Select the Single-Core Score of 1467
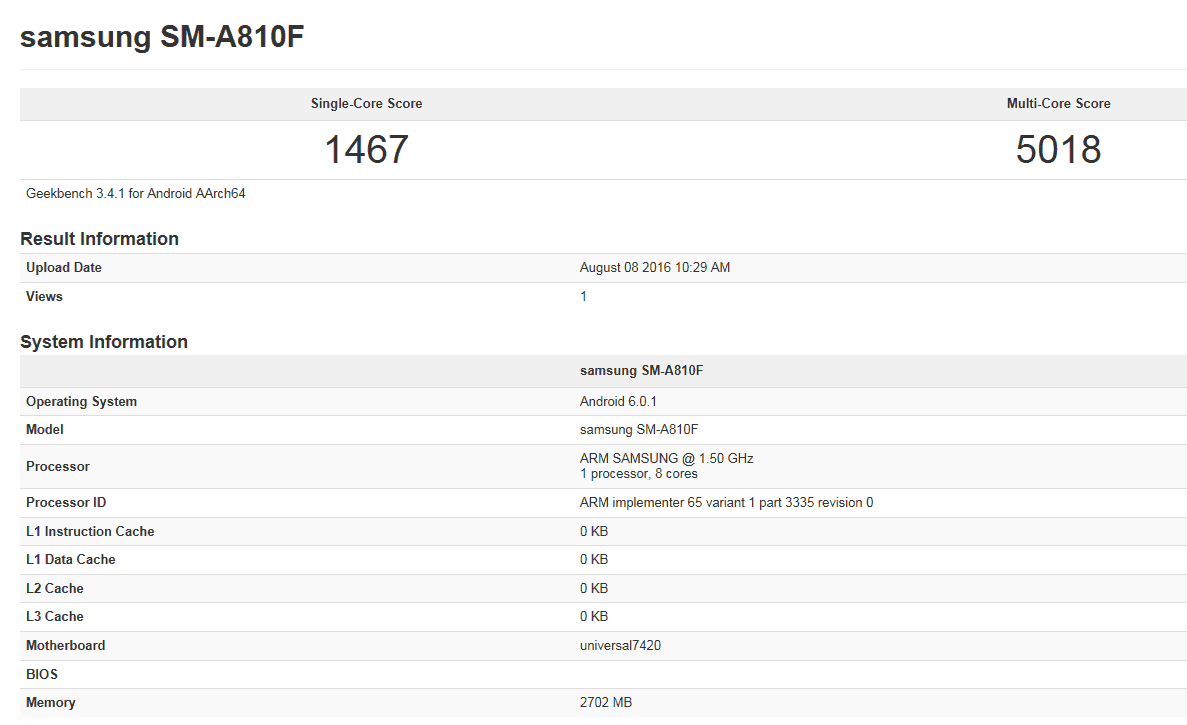The height and width of the screenshot is (725, 1187). point(366,150)
